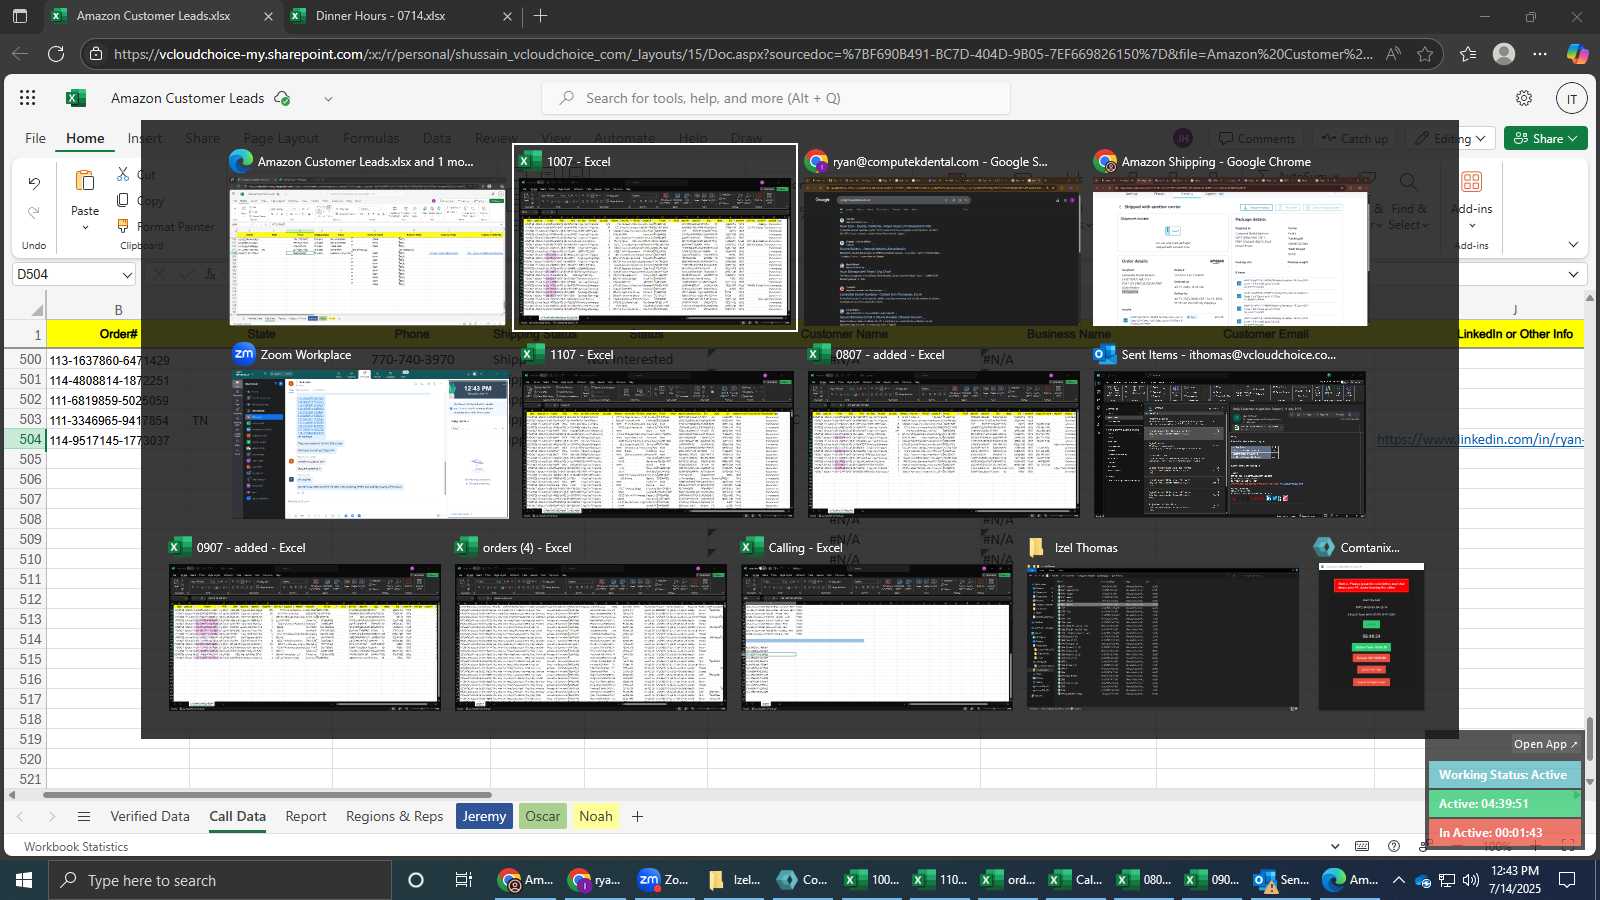Open the Edge favorites list icon
The width and height of the screenshot is (1600, 900).
[x=1468, y=54]
